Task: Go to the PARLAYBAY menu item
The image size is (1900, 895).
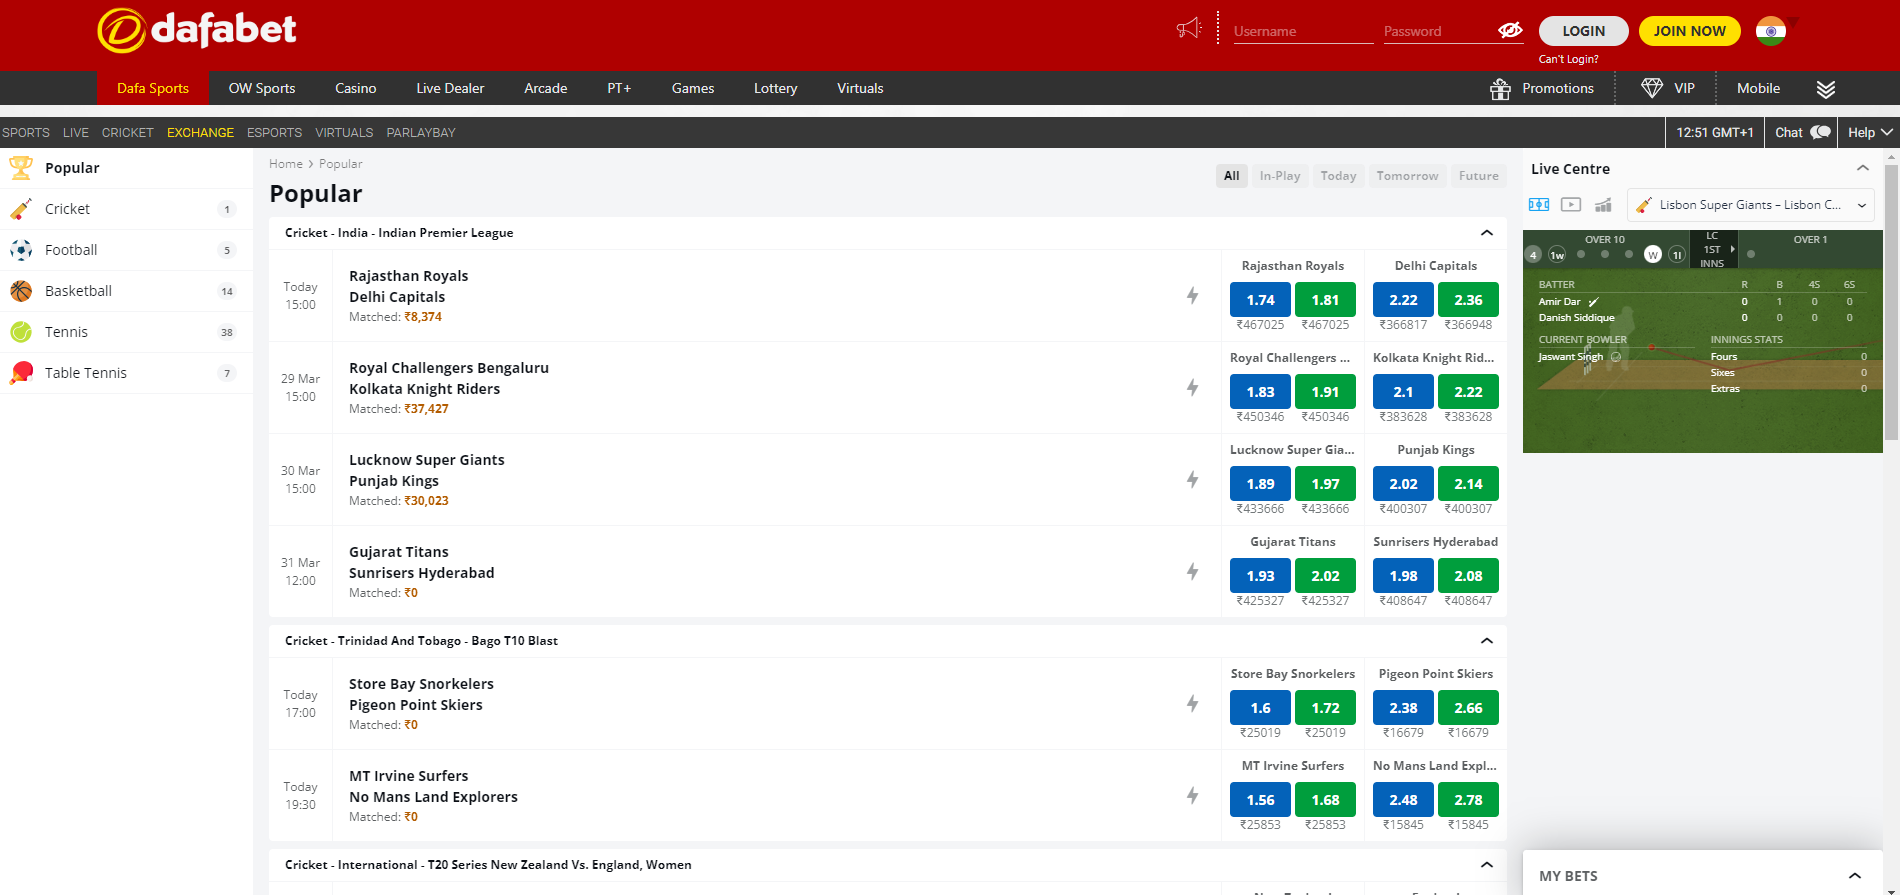Action: 421,132
